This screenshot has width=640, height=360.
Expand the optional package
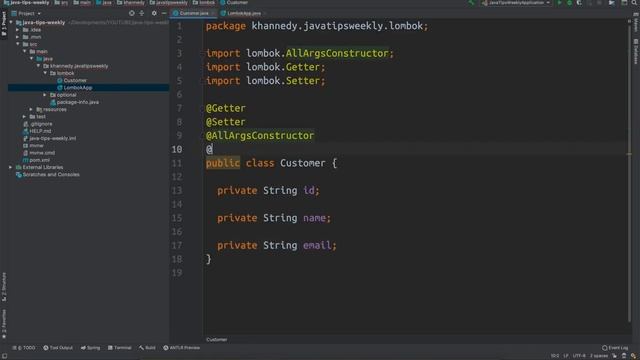point(45,95)
